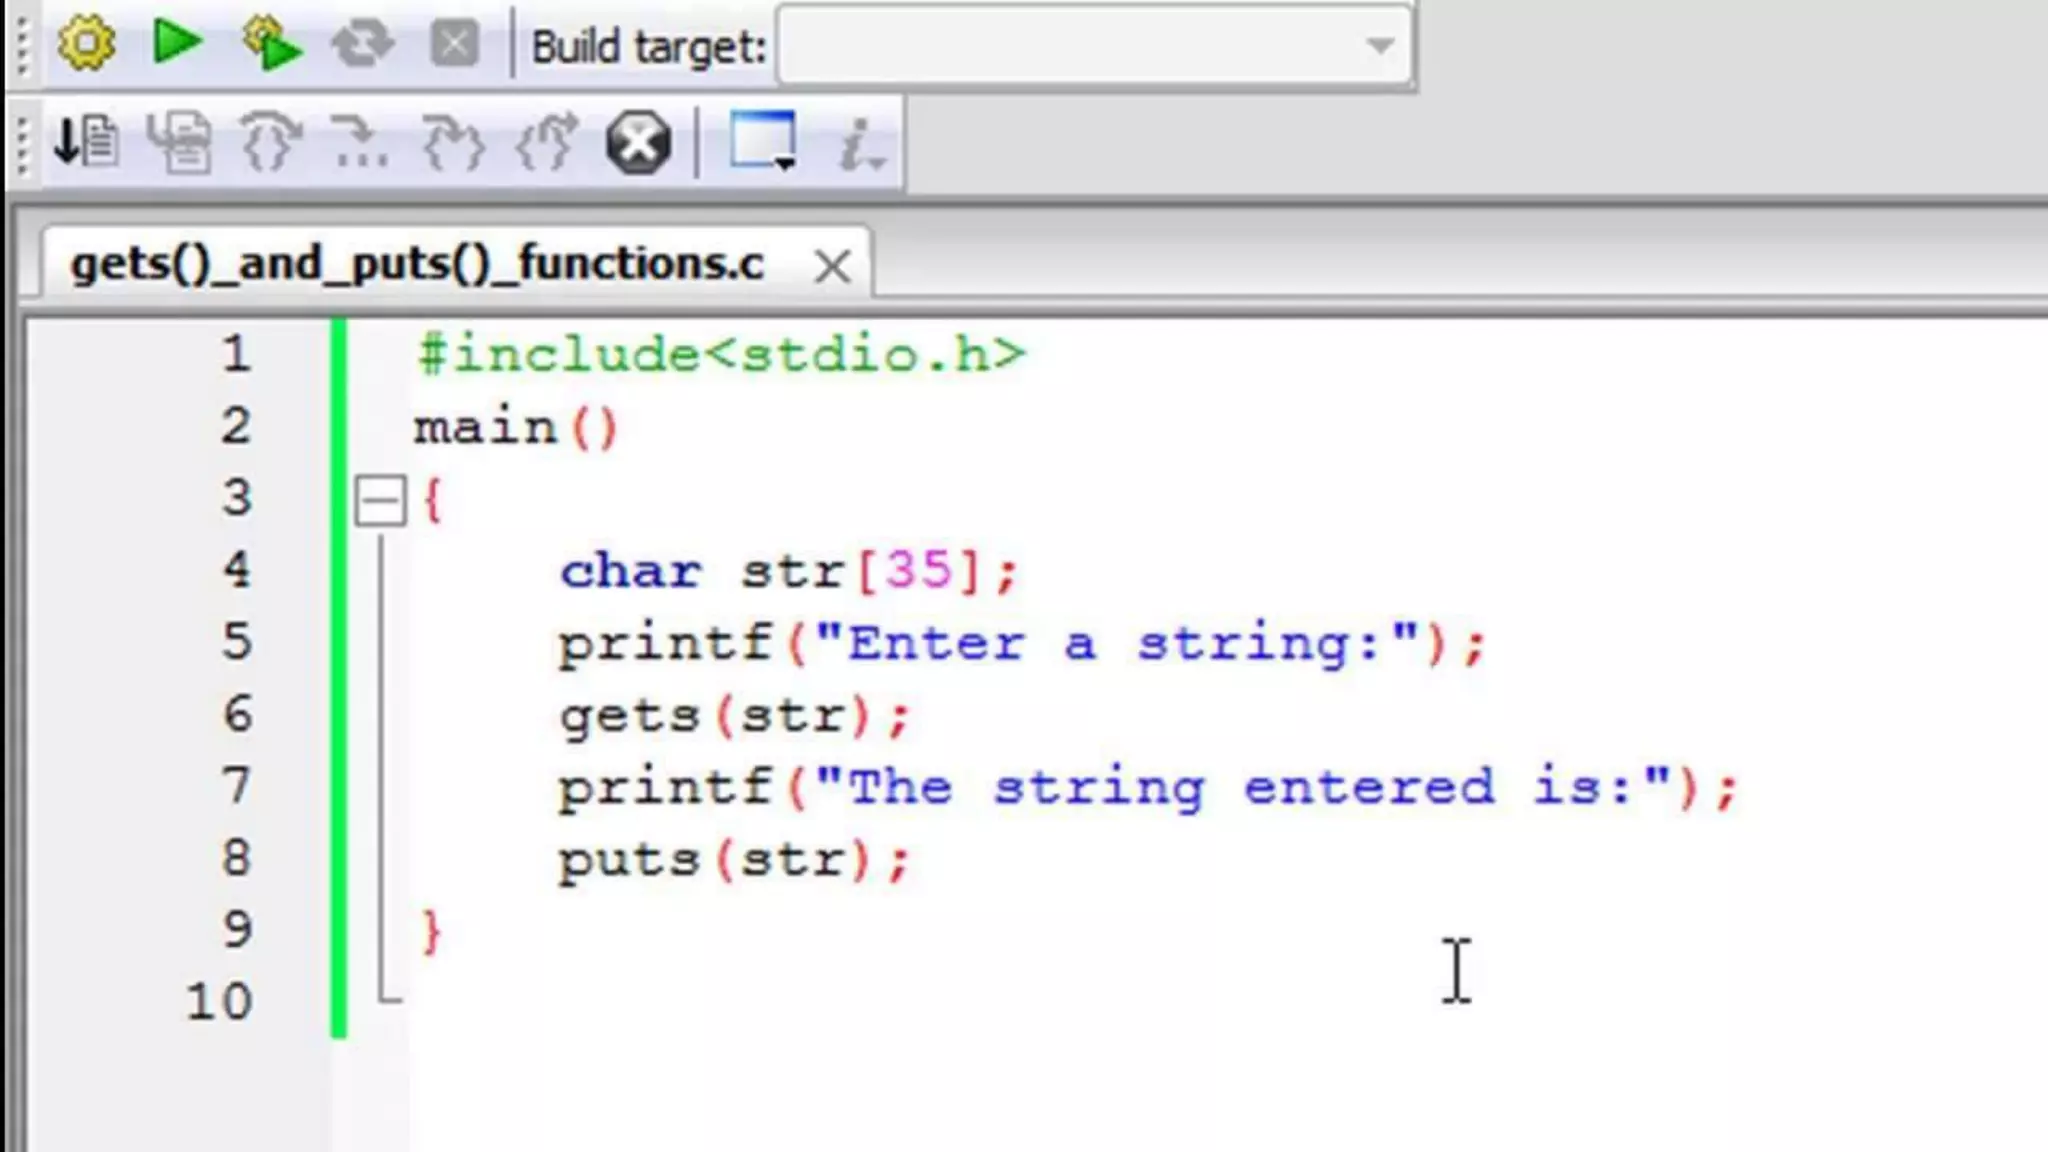2048x1152 pixels.
Task: Click the line number 5 margin
Action: pos(236,642)
